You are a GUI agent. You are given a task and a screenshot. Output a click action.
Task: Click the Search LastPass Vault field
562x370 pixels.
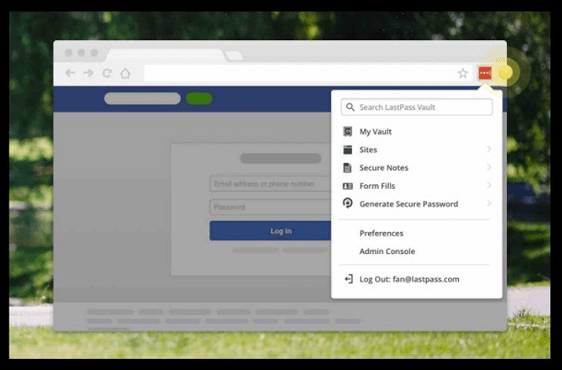(416, 107)
